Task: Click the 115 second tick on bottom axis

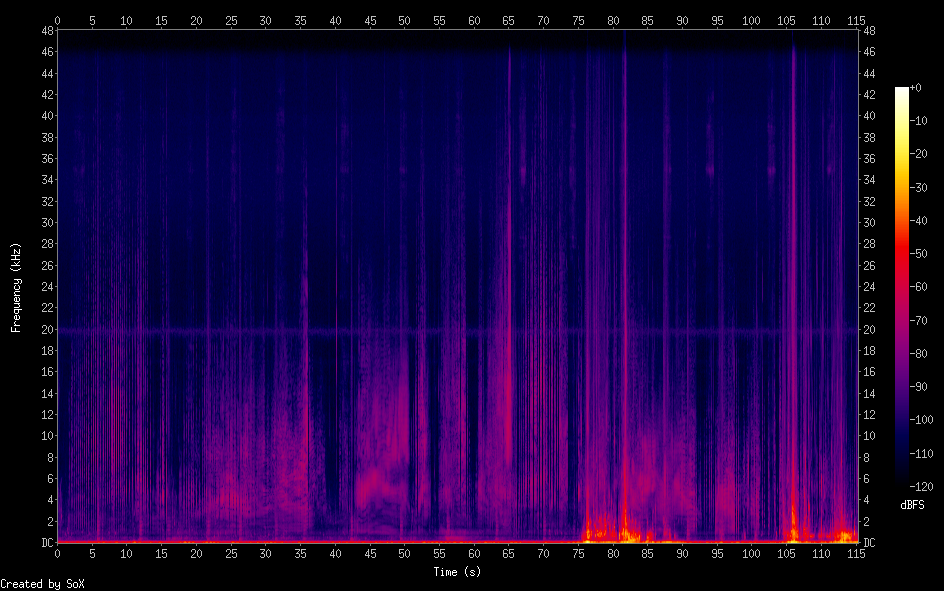Action: [855, 553]
